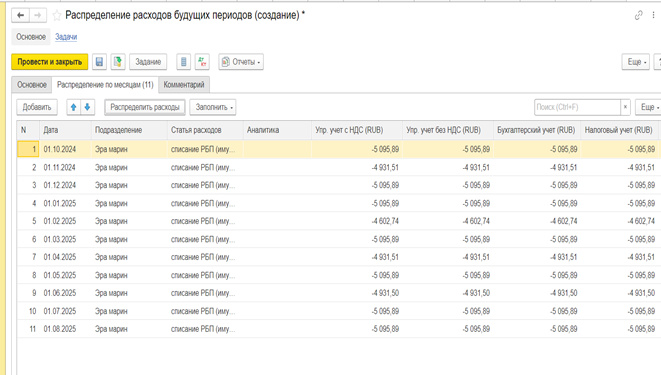The image size is (661, 375).
Task: Click Упр. учет с НДС column header
Action: pyautogui.click(x=357, y=130)
